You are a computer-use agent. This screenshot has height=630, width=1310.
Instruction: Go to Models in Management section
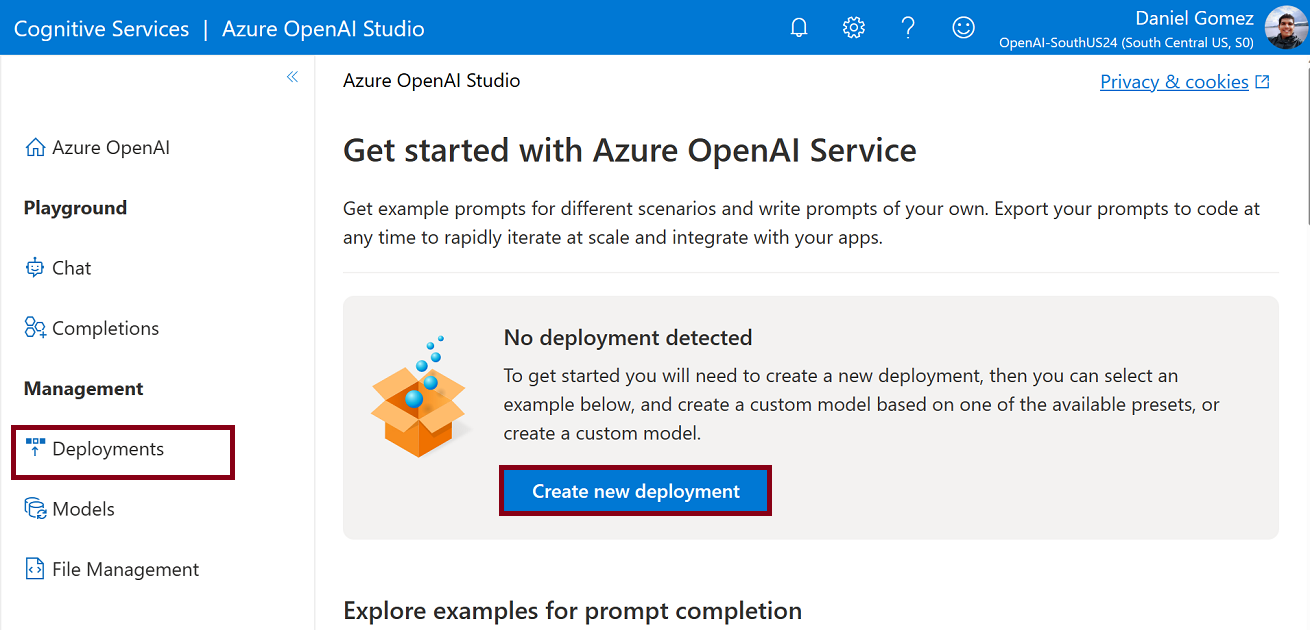tap(84, 509)
